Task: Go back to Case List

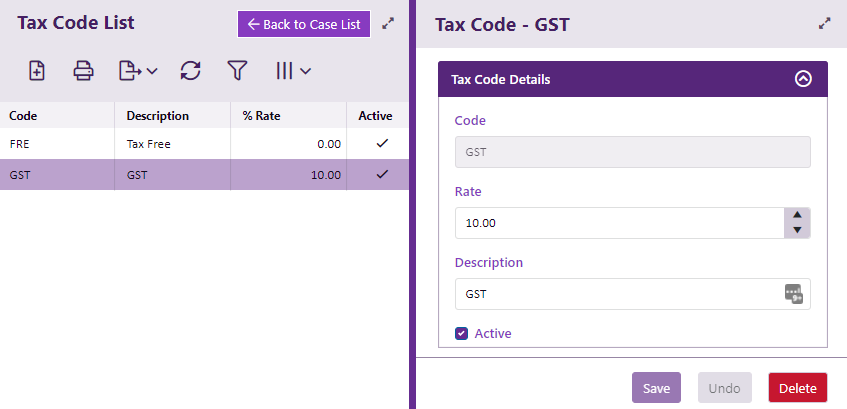Action: click(x=304, y=24)
